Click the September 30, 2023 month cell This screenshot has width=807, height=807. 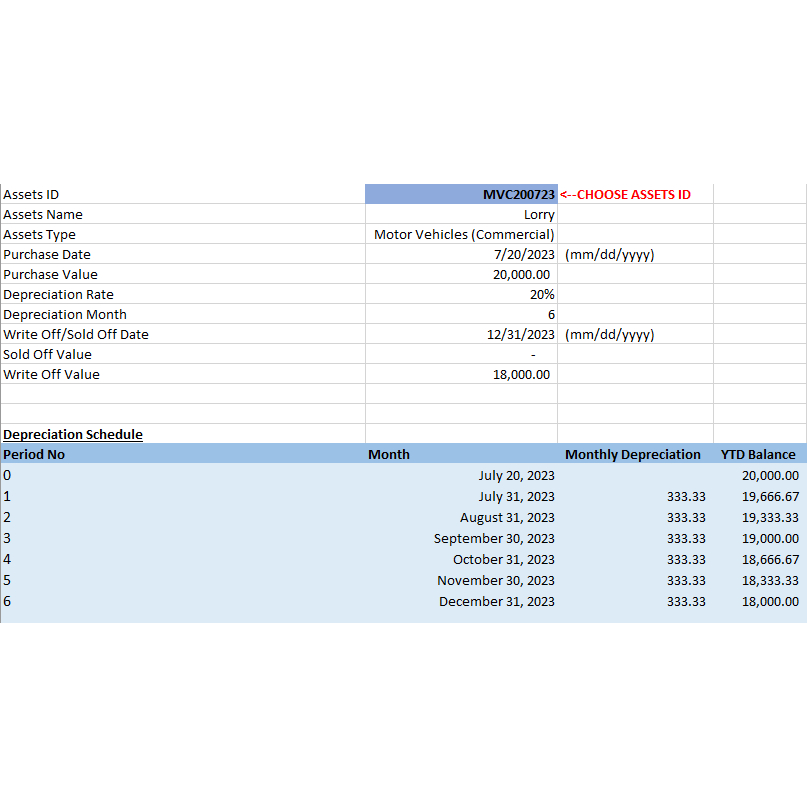point(494,538)
